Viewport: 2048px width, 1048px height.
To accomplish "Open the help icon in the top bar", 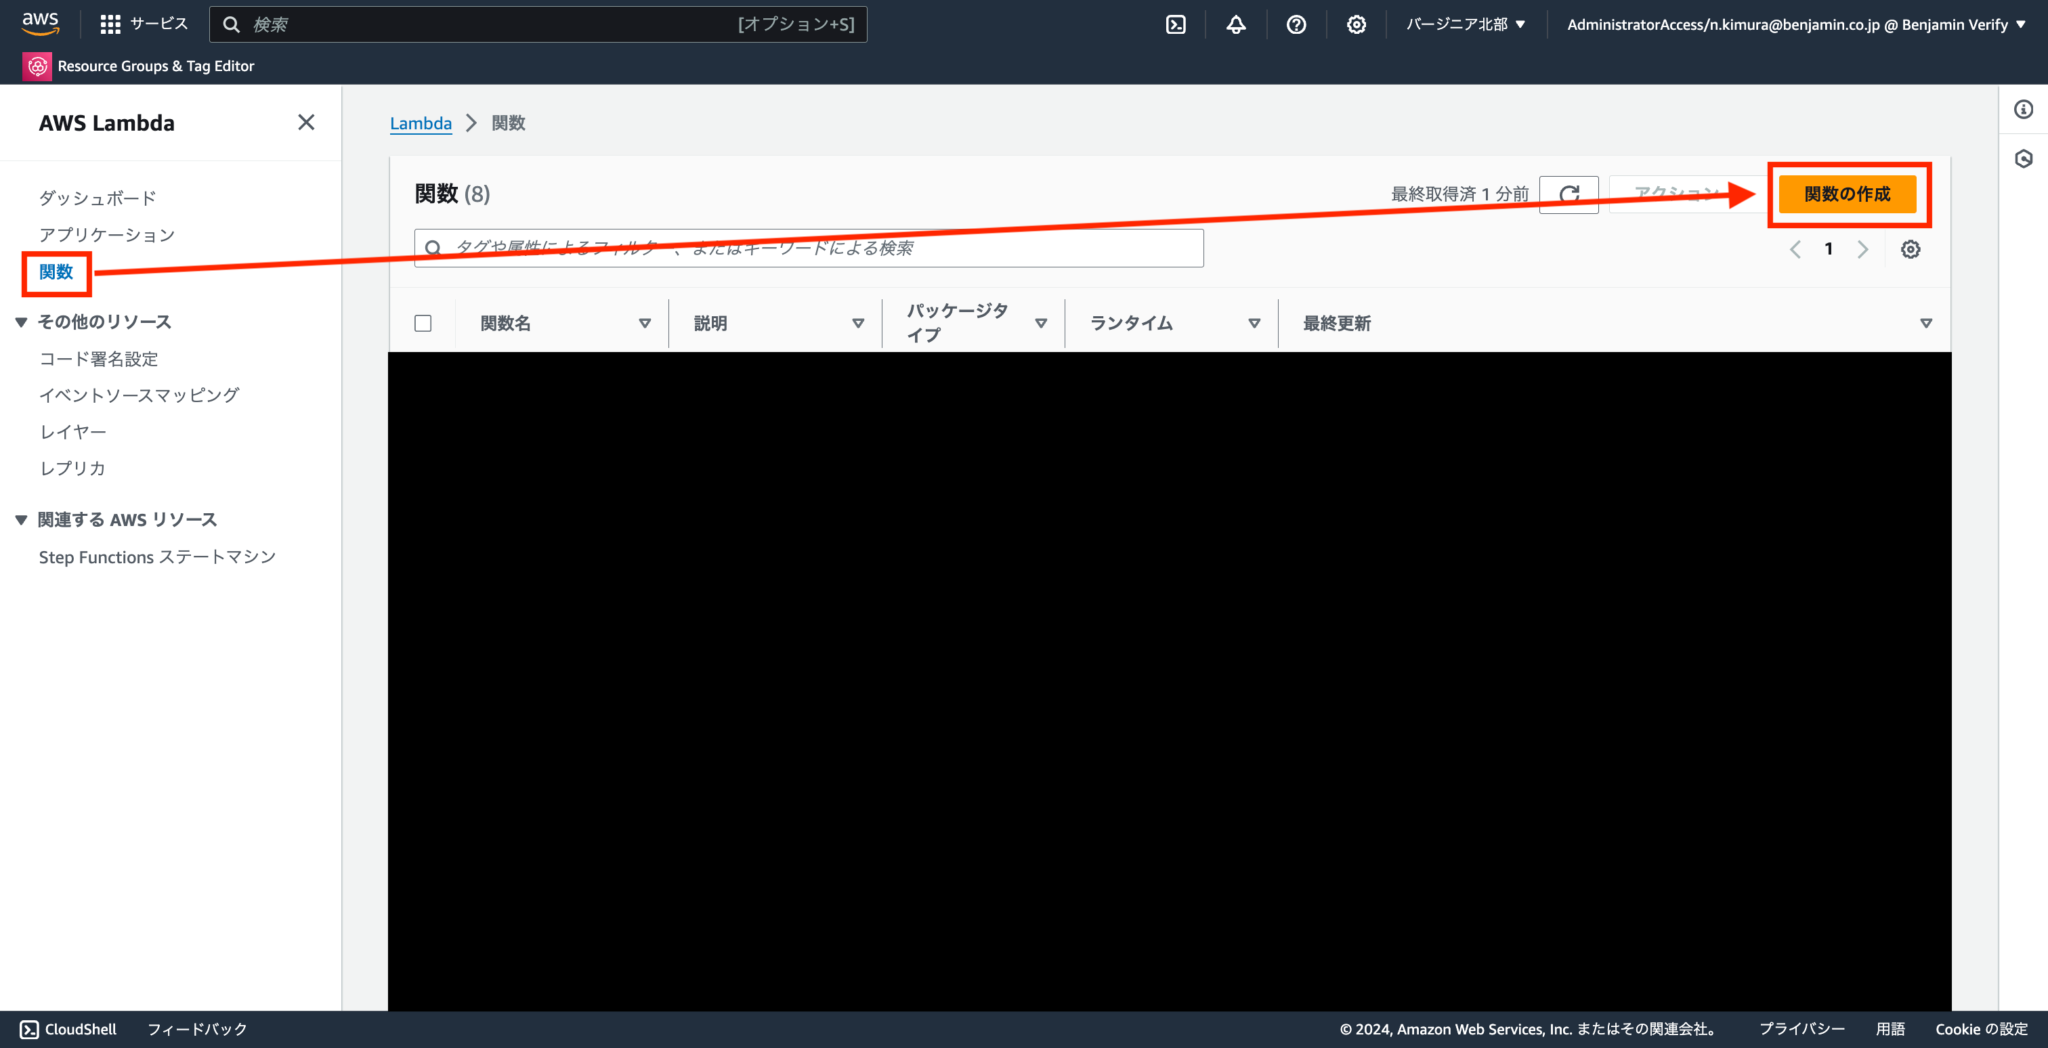I will (1296, 24).
